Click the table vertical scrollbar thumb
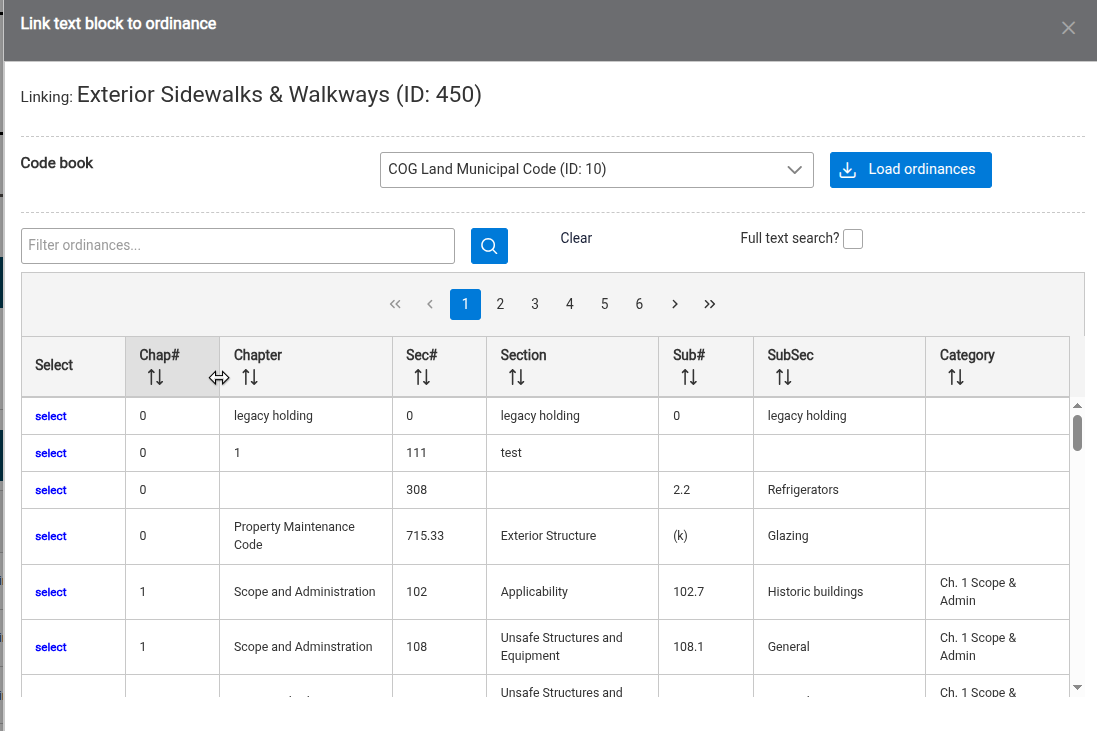1097x731 pixels. click(1077, 433)
